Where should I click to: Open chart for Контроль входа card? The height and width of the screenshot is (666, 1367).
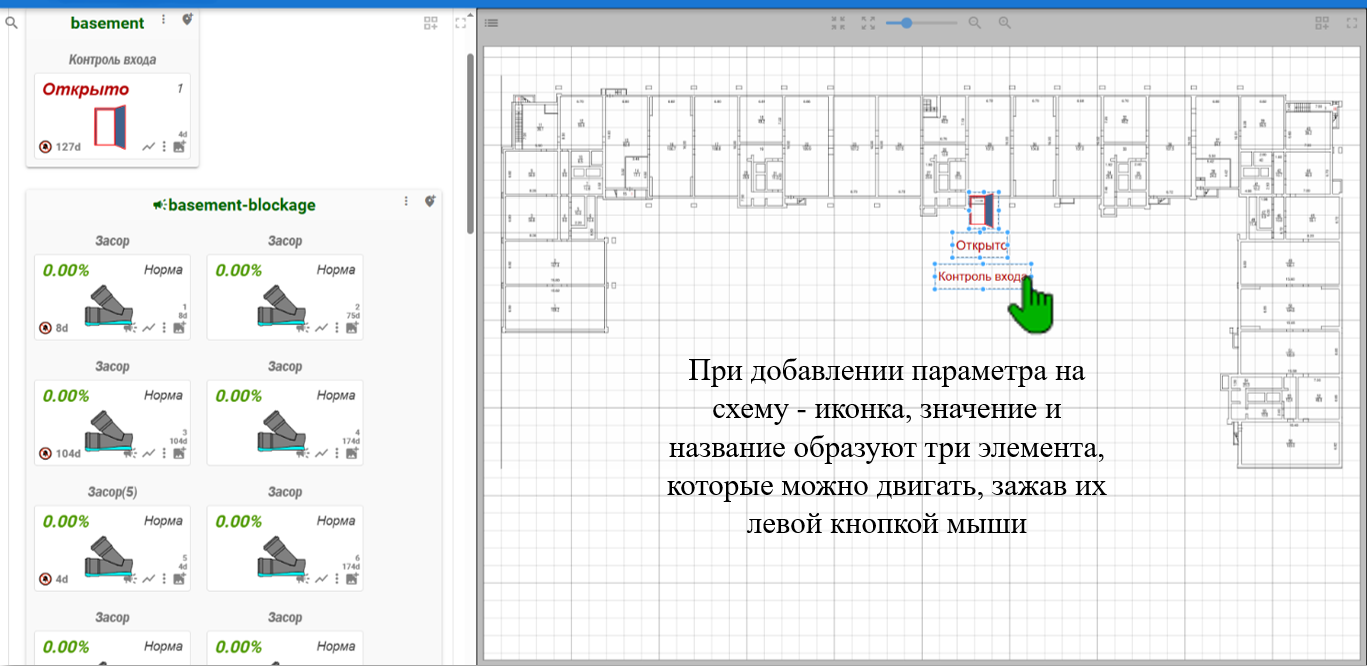[149, 146]
